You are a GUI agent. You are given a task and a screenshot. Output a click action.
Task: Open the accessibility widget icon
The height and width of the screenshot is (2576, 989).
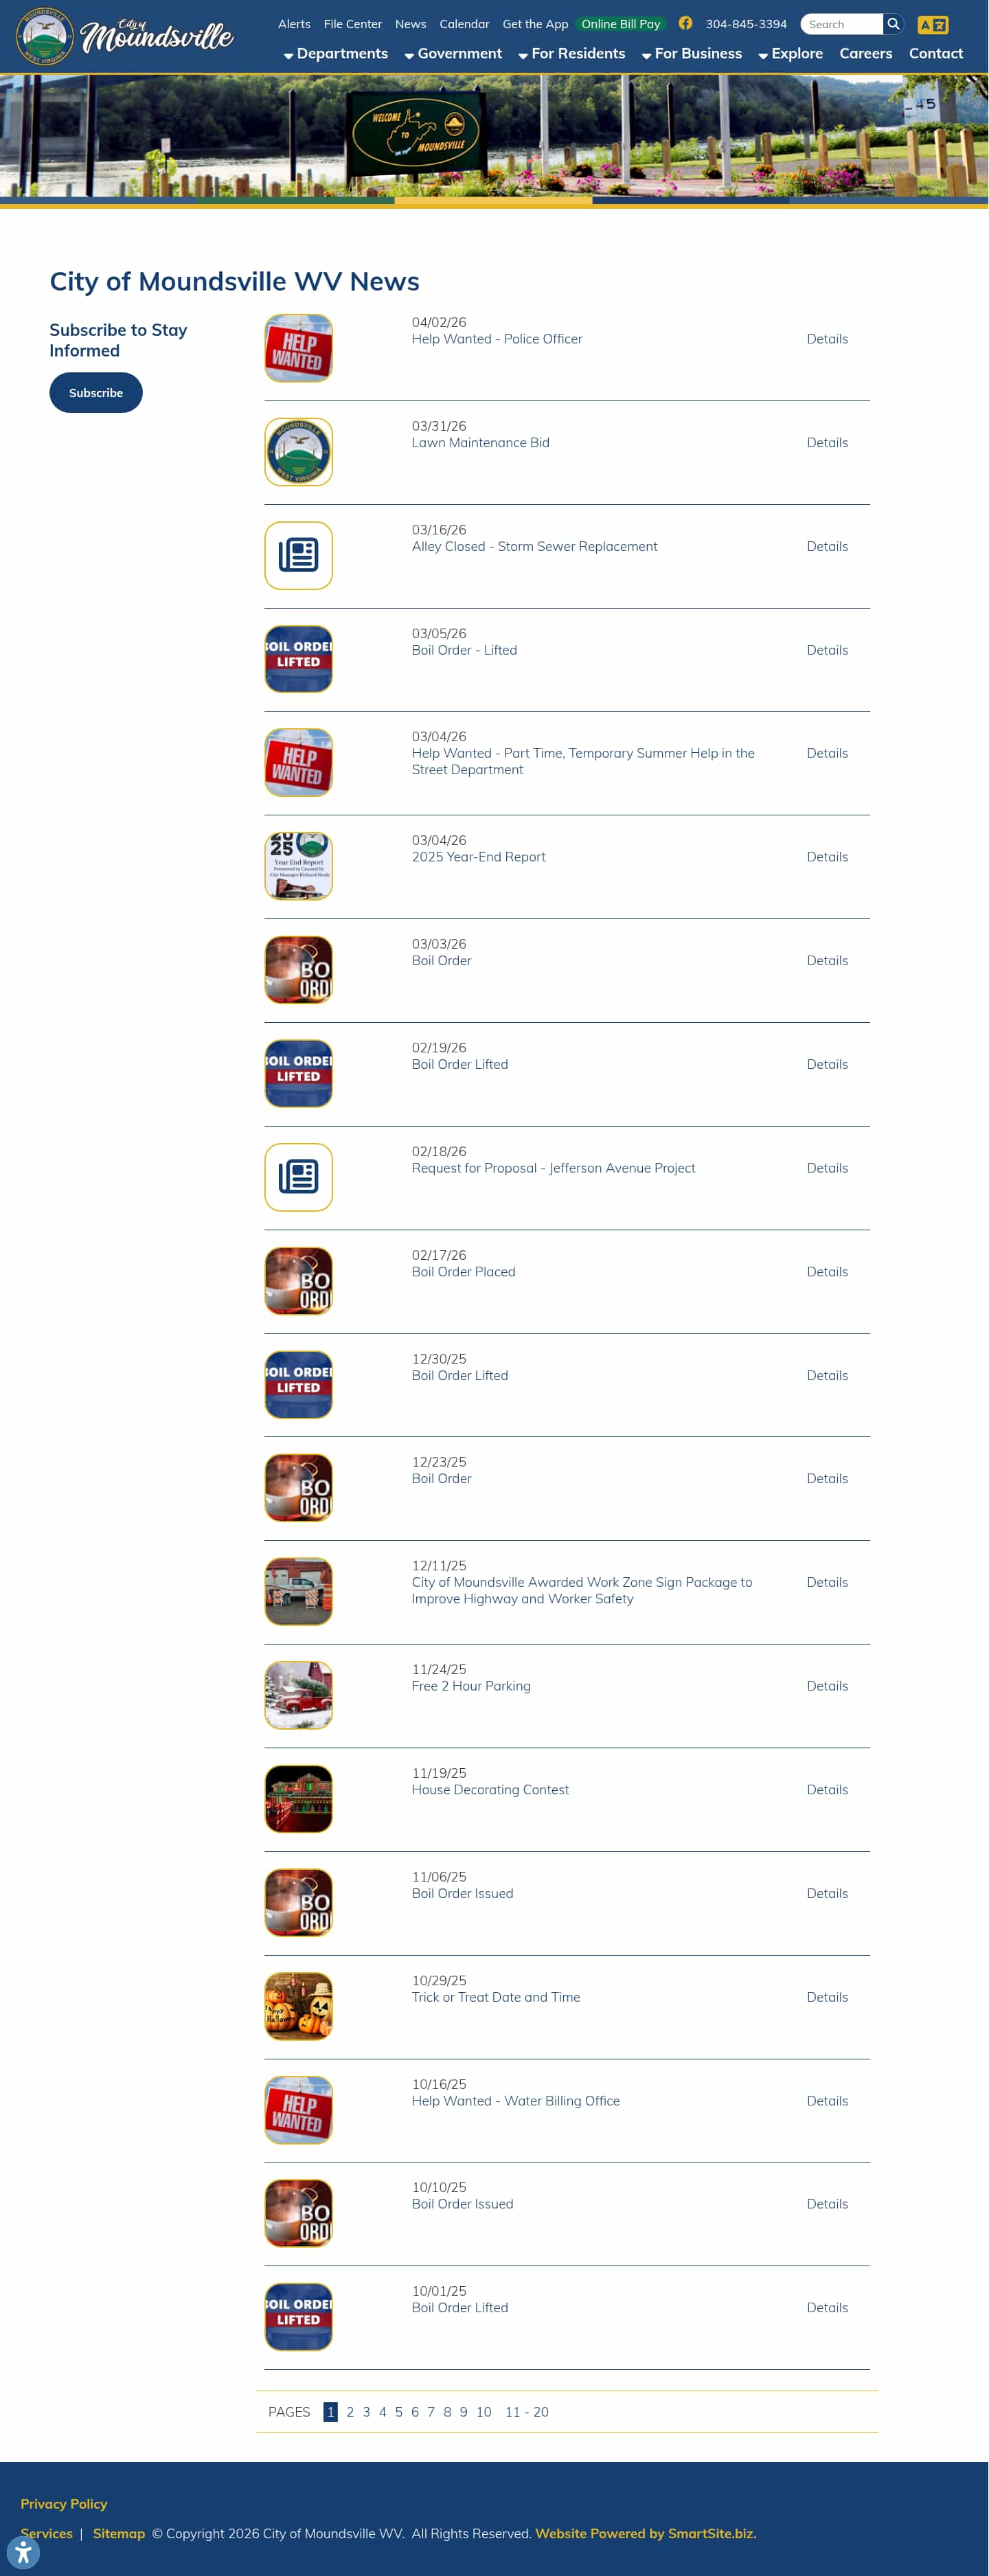pos(23,2552)
